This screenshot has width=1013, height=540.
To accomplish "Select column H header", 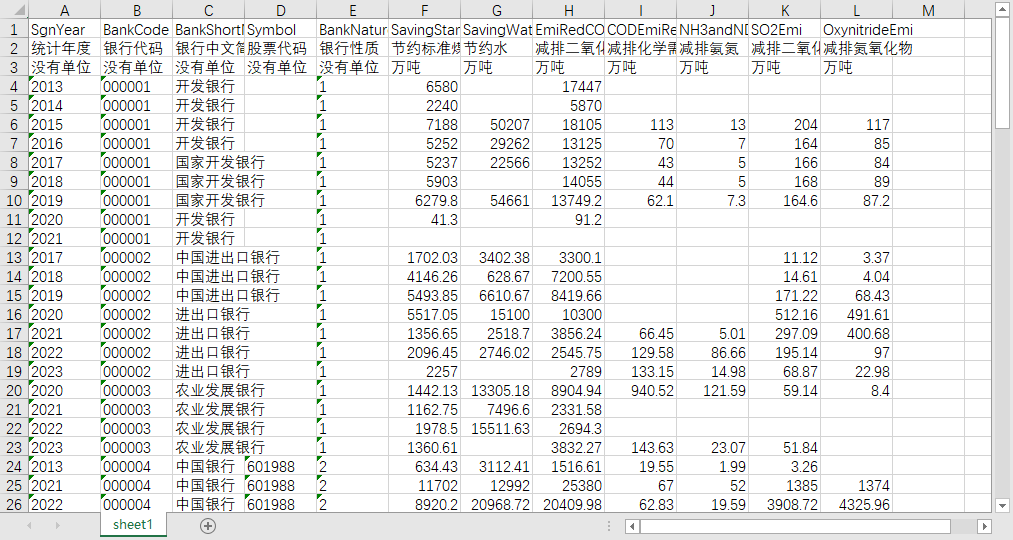I will [x=569, y=10].
